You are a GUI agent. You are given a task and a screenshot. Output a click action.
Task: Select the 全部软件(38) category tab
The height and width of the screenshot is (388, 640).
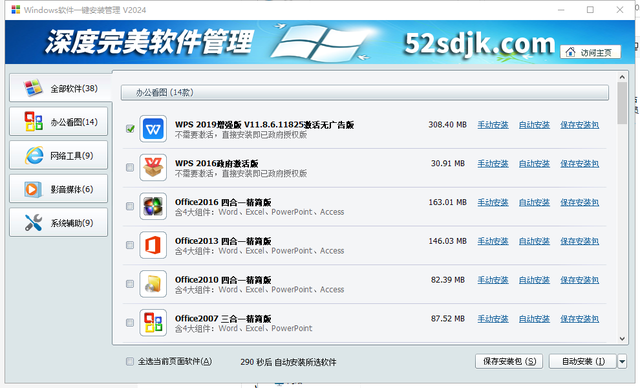click(60, 88)
